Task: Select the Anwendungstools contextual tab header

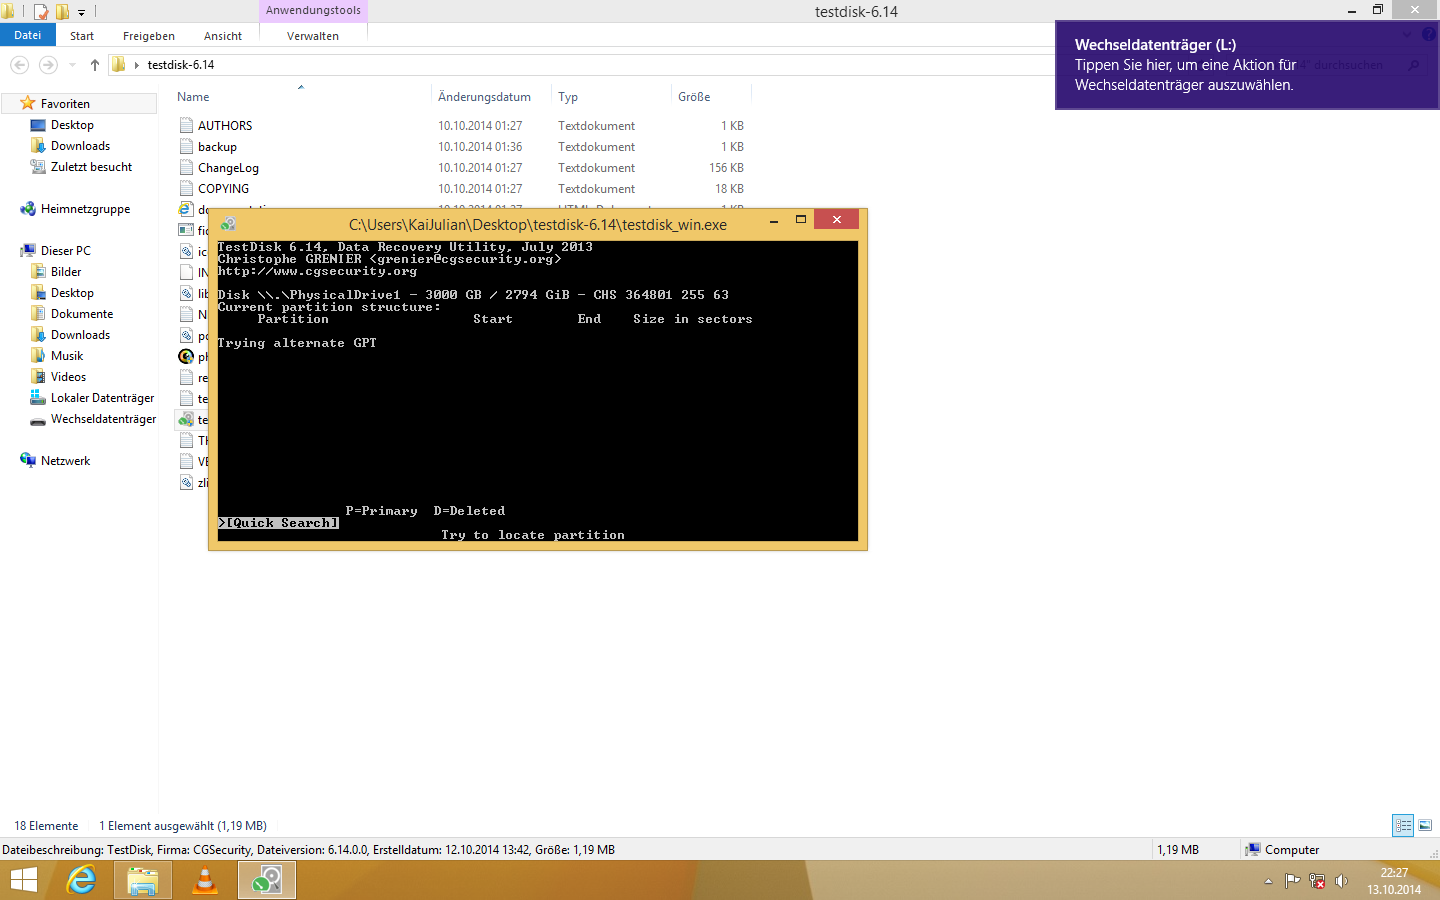Action: [x=313, y=10]
